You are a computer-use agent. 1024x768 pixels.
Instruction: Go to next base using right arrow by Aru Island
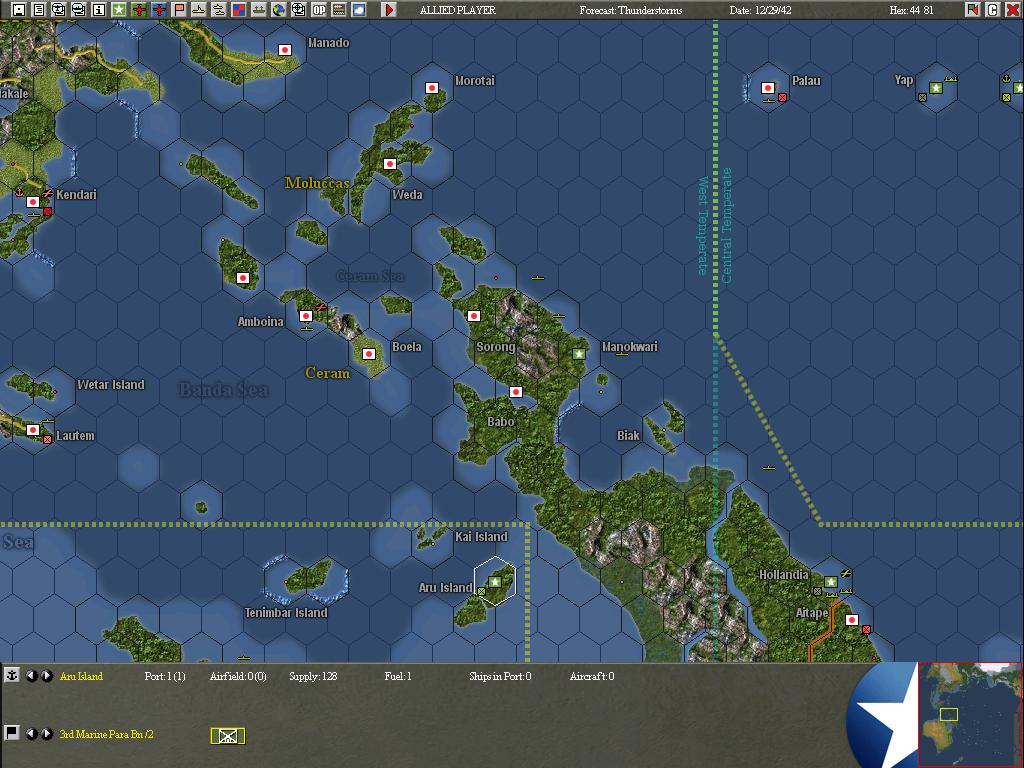pos(47,676)
